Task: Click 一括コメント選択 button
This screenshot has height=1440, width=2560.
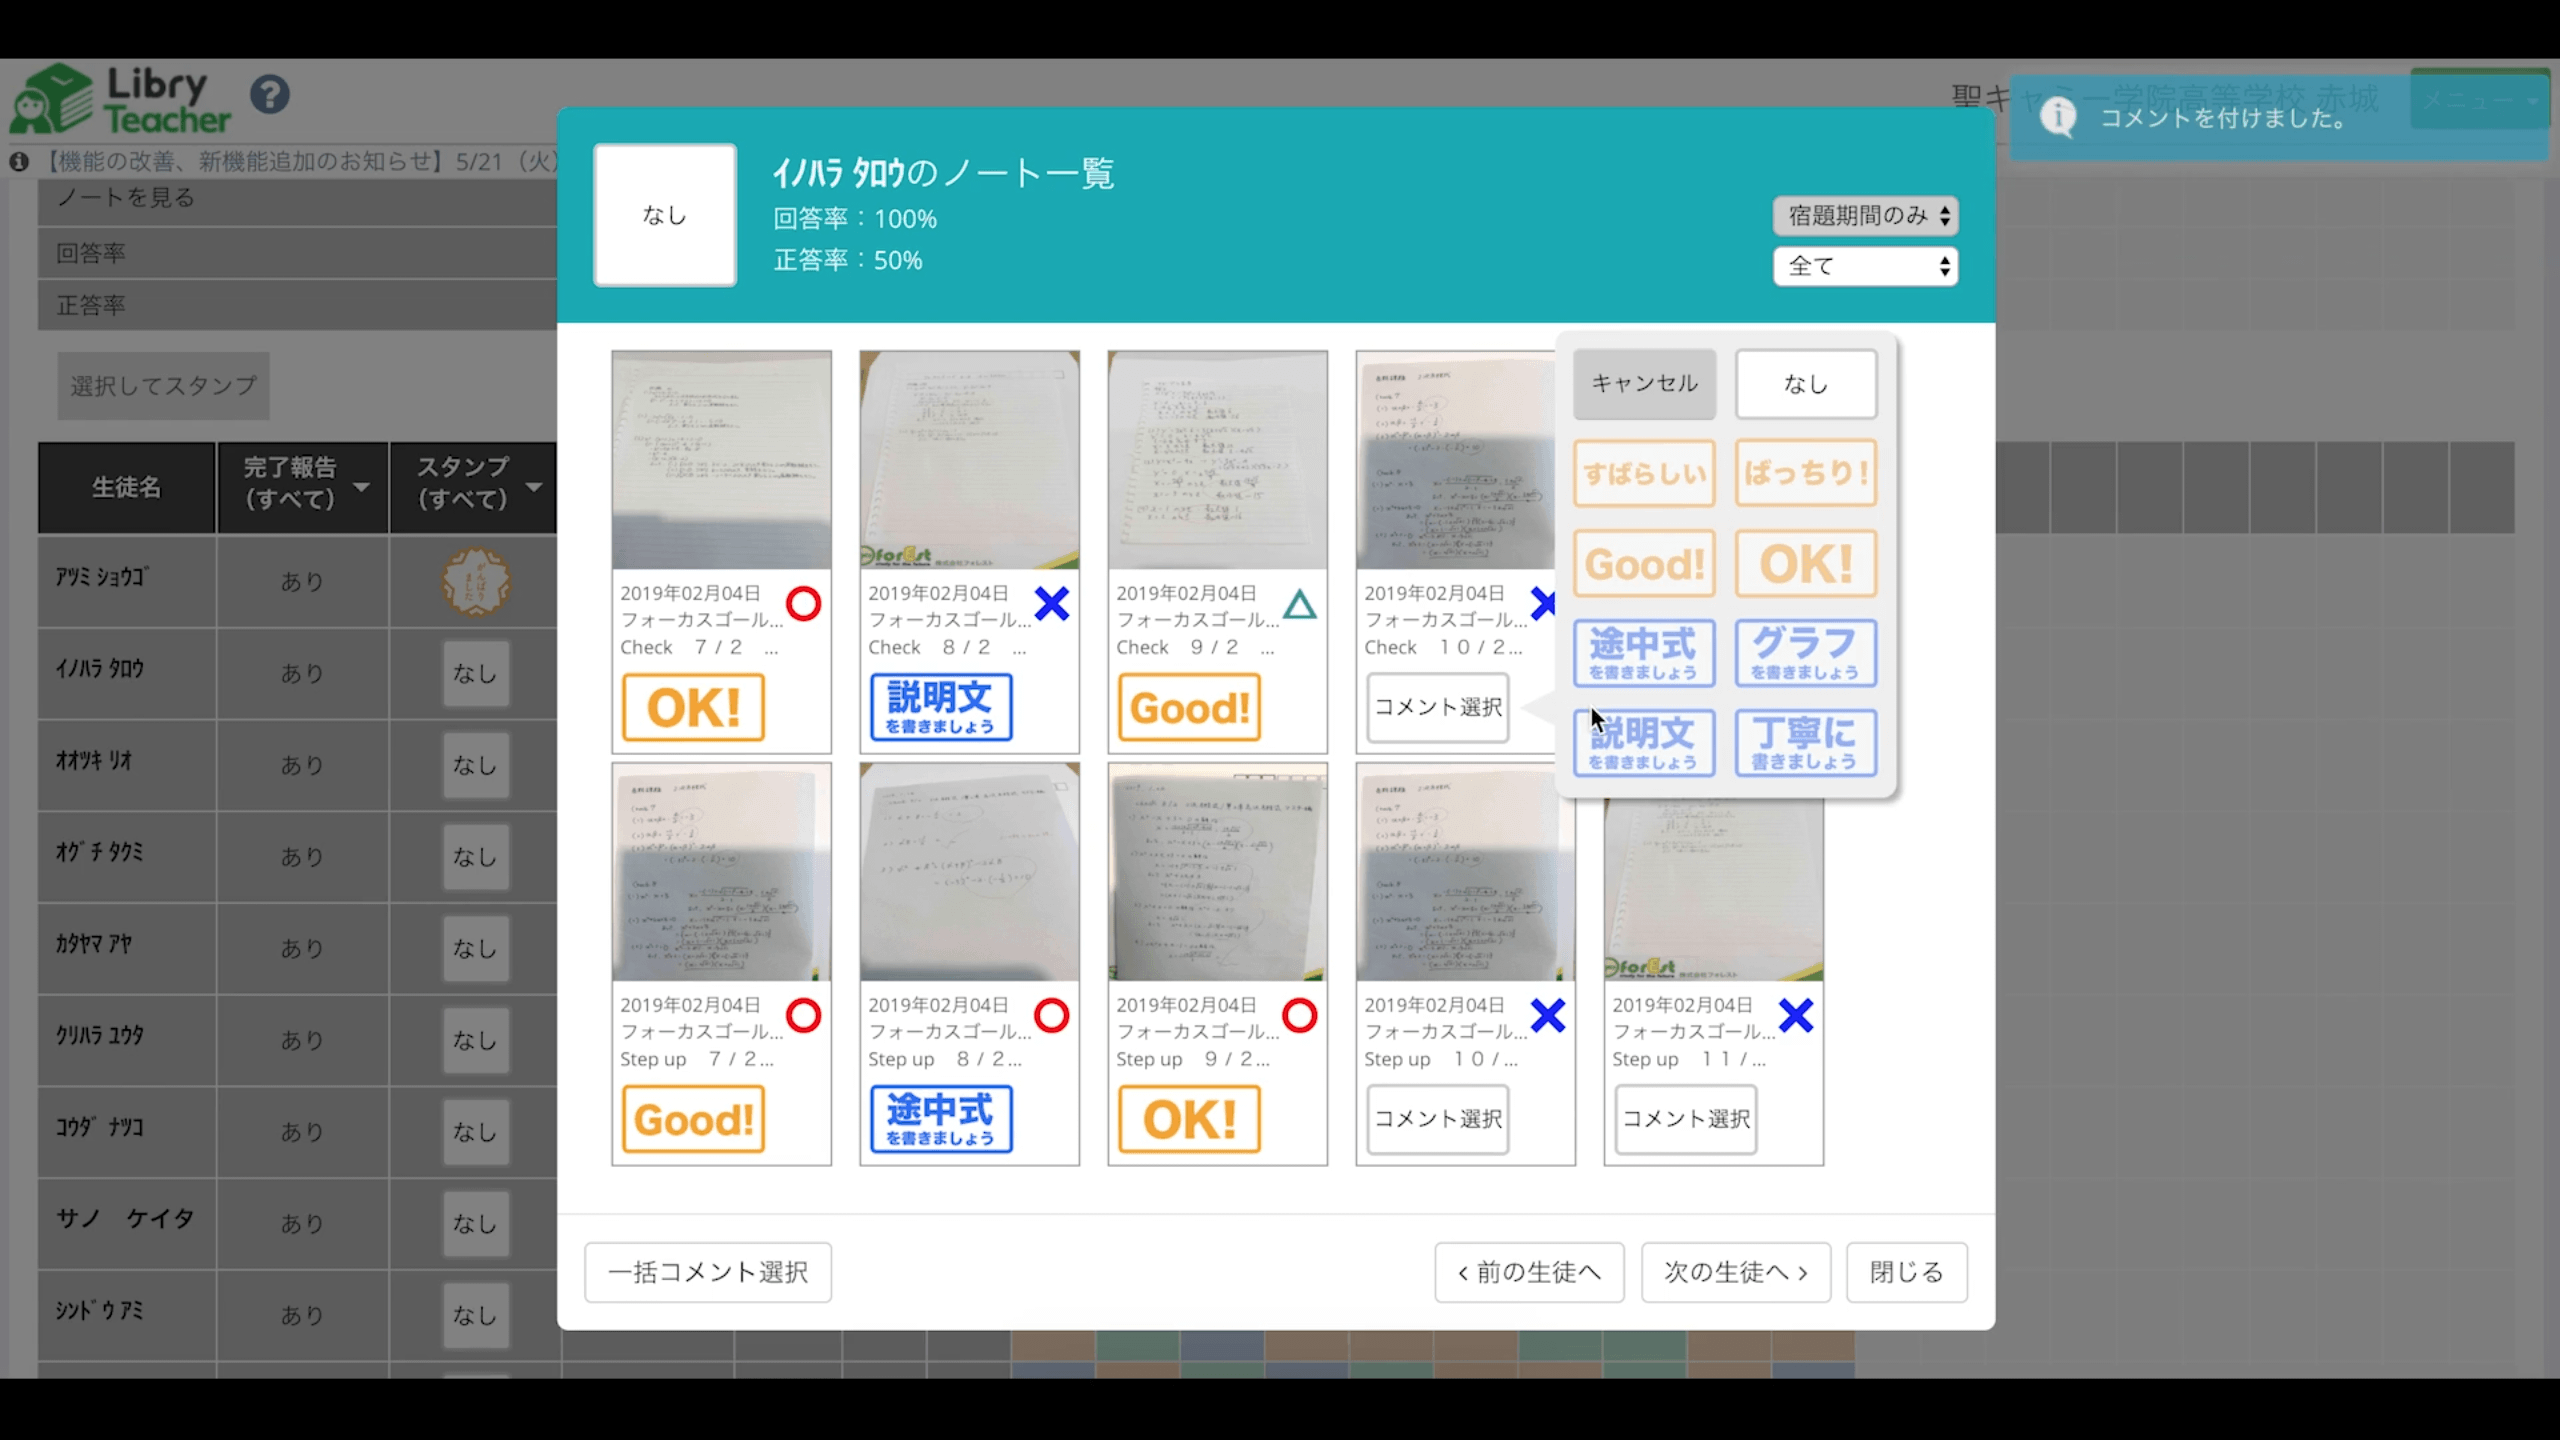Action: [707, 1272]
